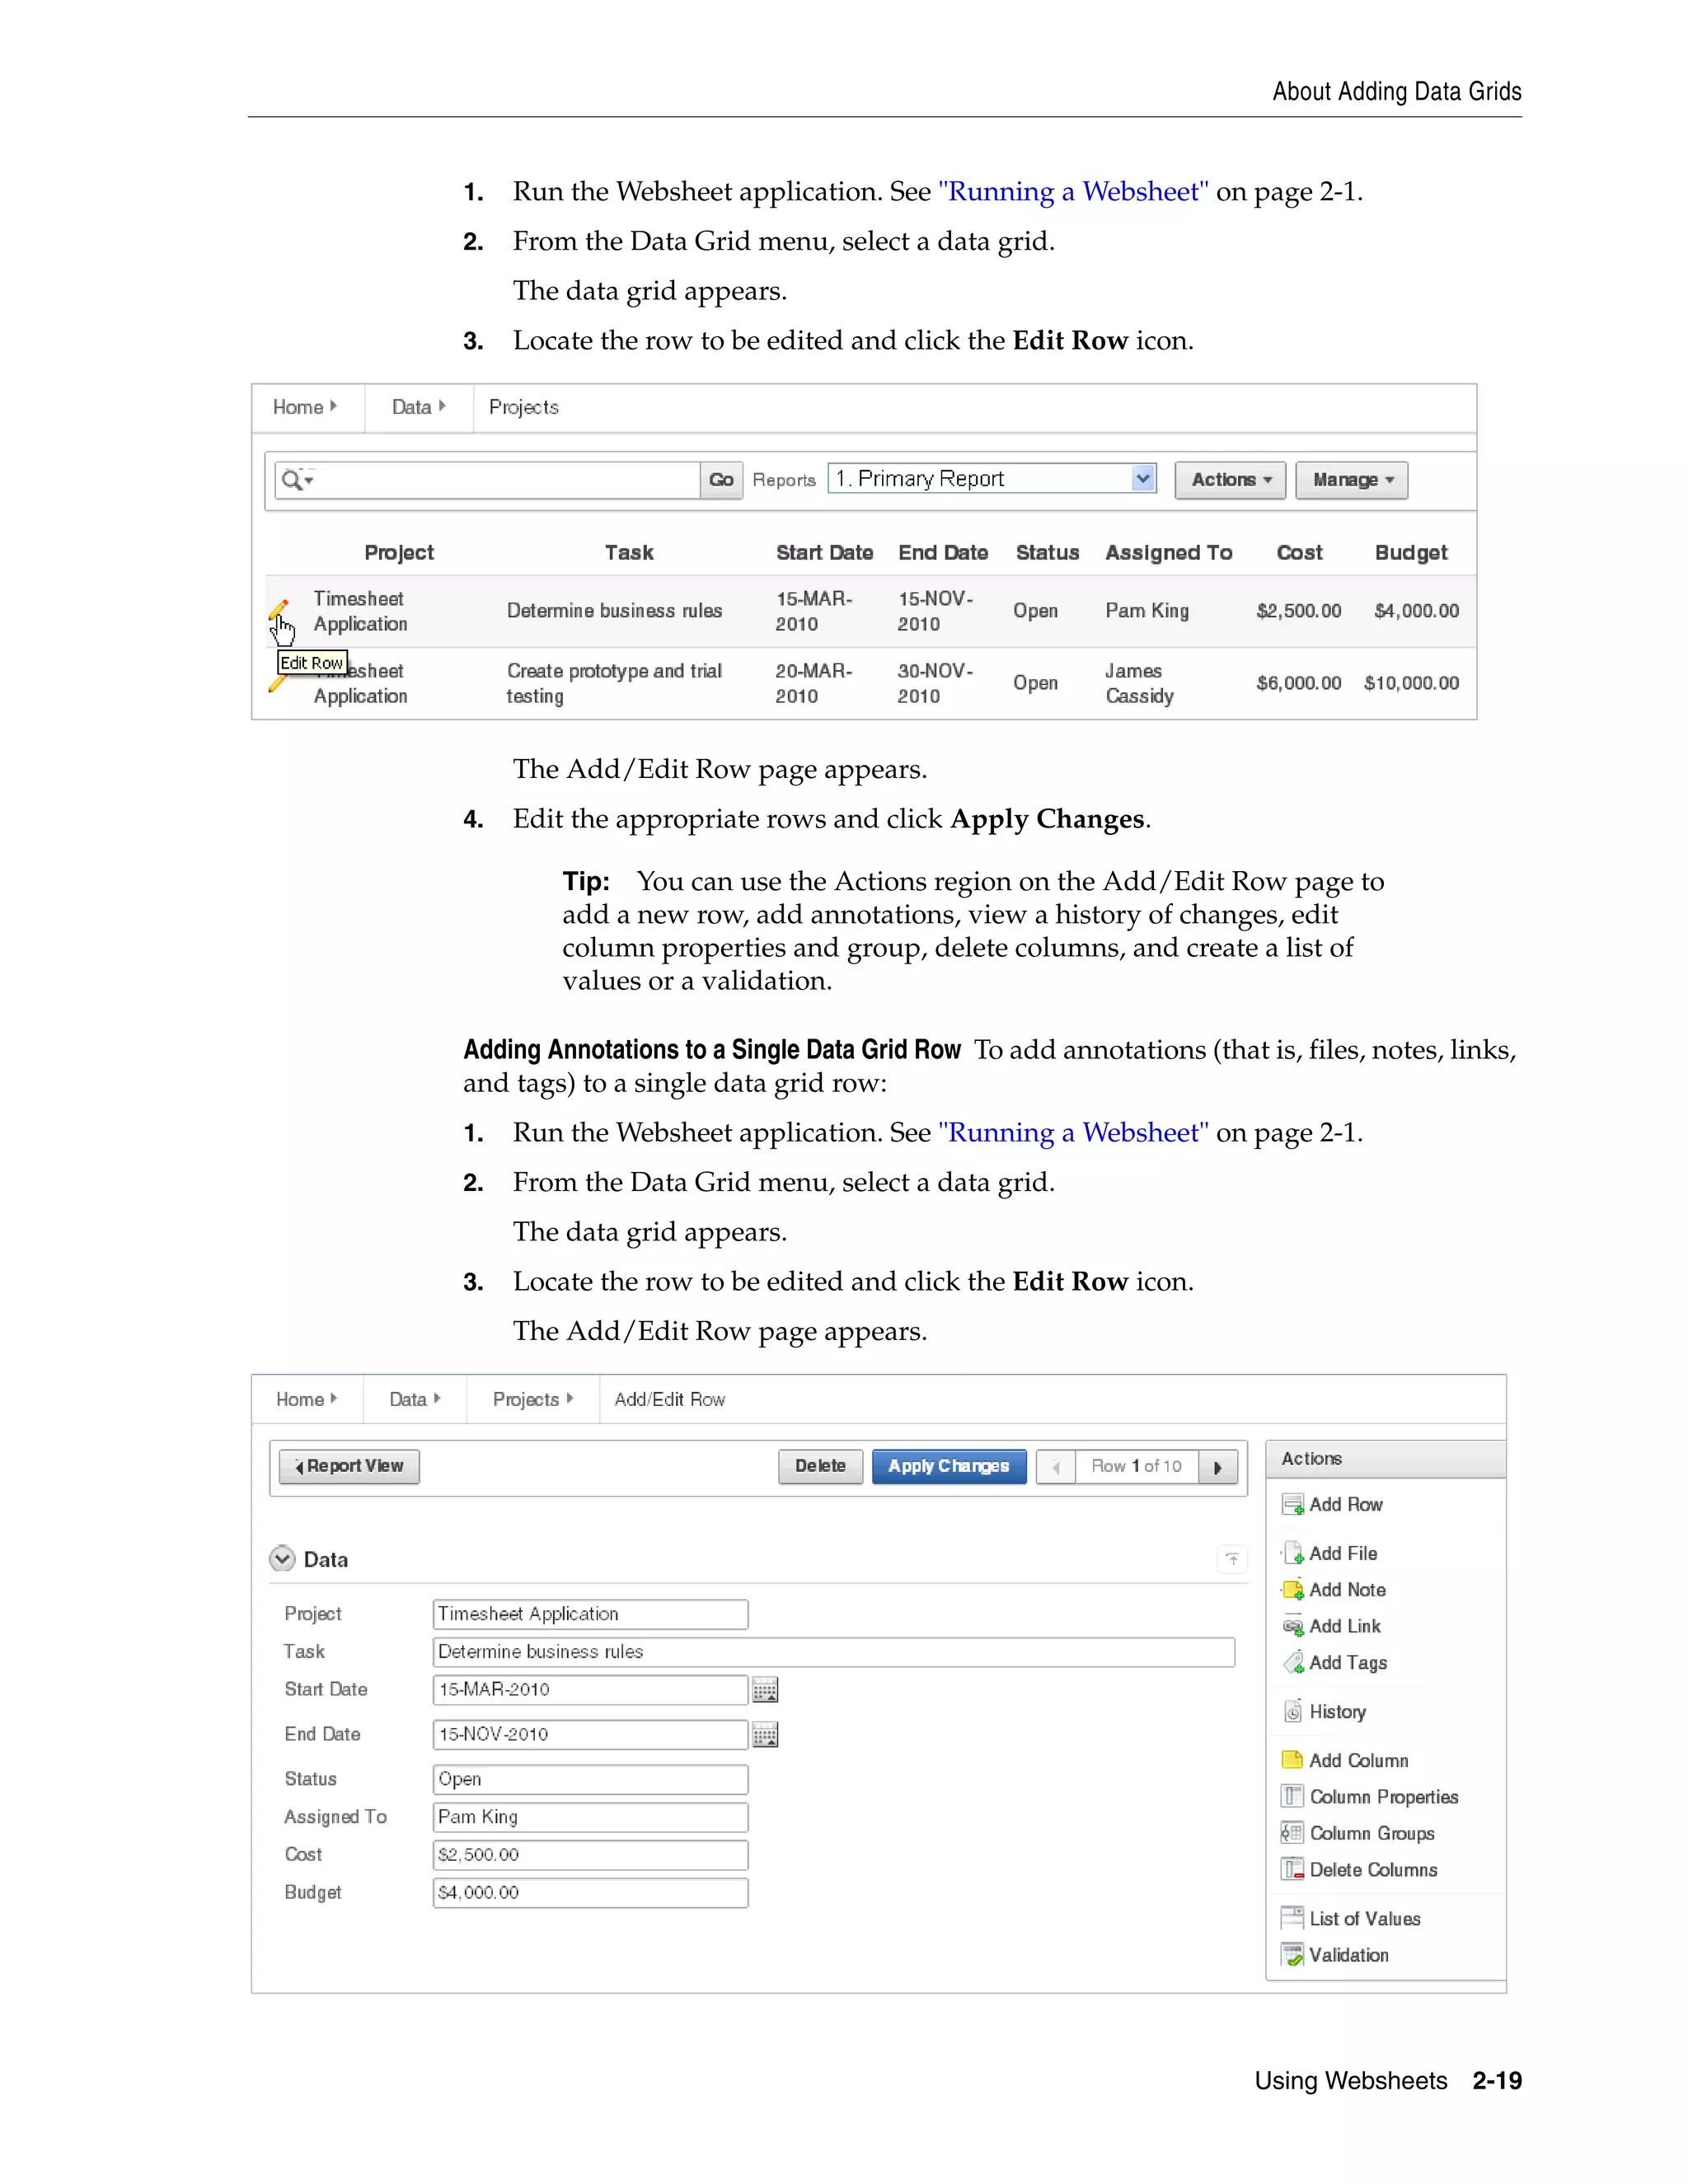
Task: Click the Assigned To input field
Action: (x=590, y=1817)
